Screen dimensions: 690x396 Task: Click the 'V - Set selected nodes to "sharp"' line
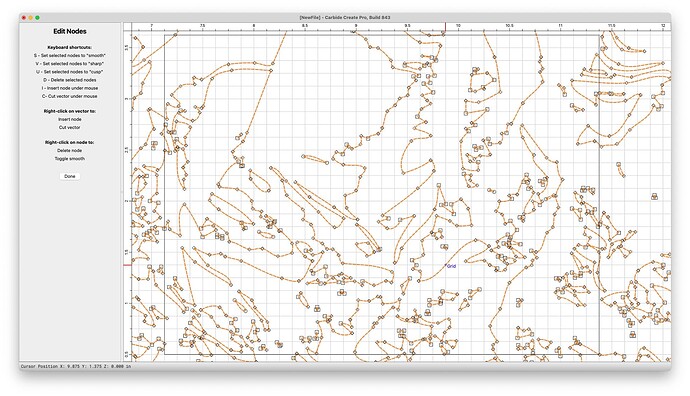(70, 64)
